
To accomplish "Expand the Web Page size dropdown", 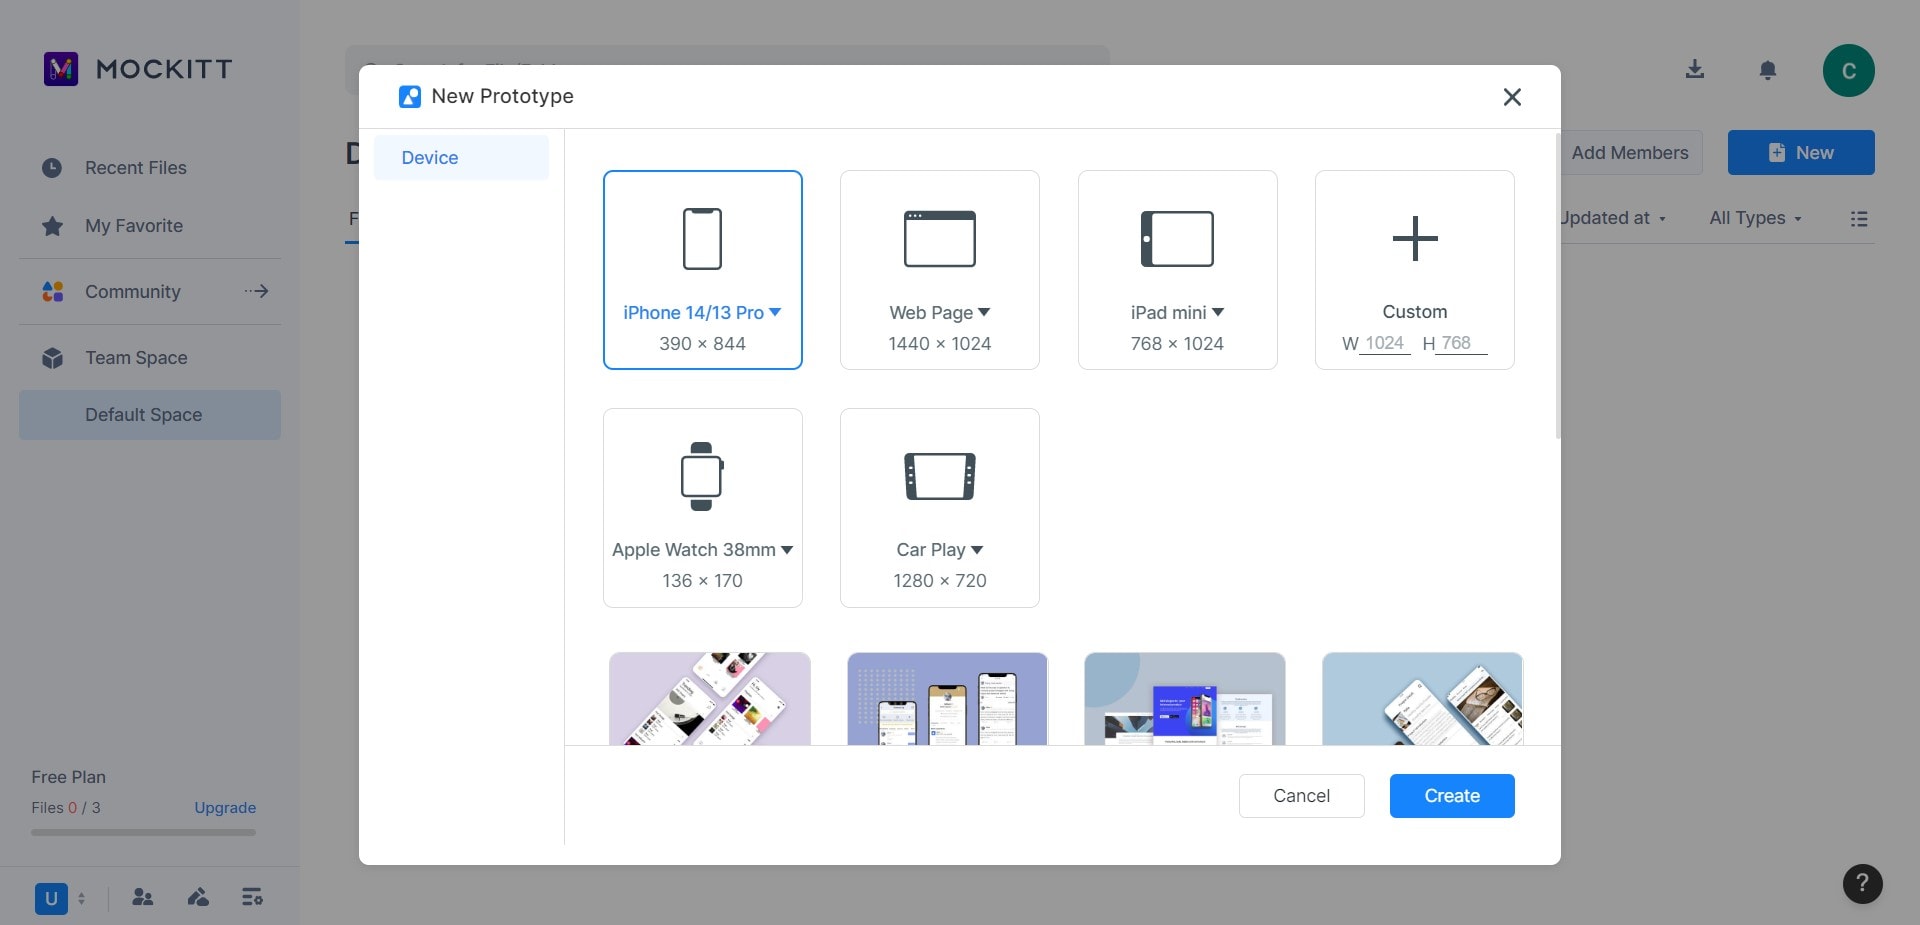I will [x=984, y=312].
